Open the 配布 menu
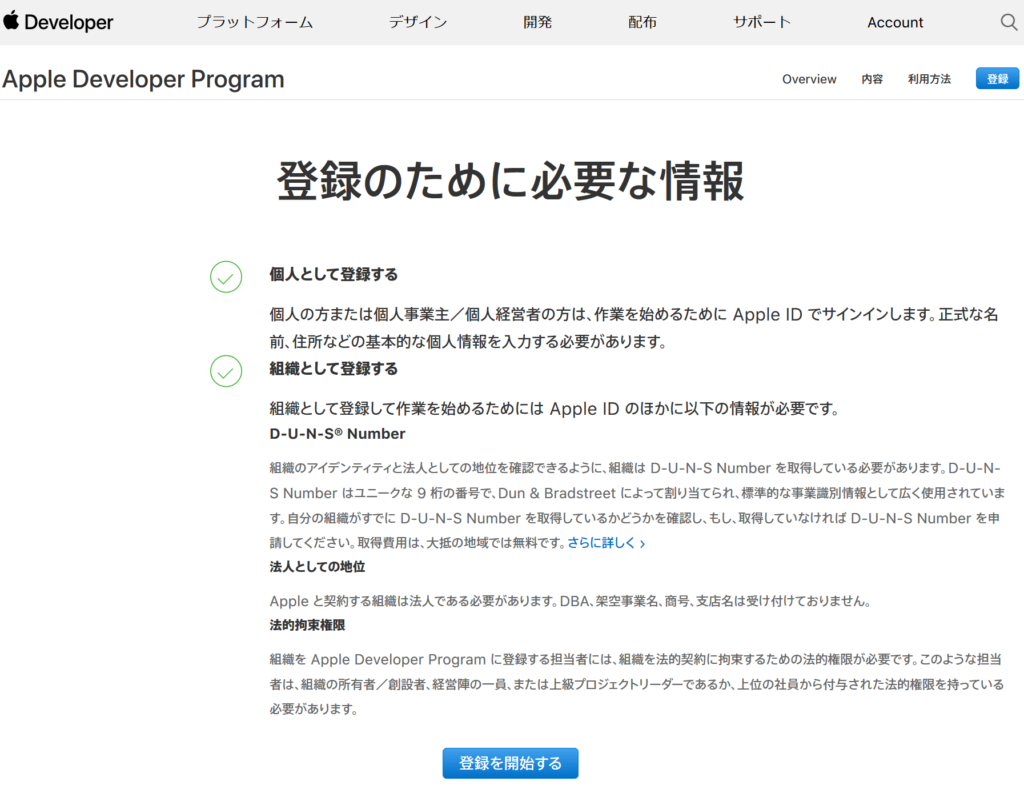The image size is (1024, 789). pos(642,22)
